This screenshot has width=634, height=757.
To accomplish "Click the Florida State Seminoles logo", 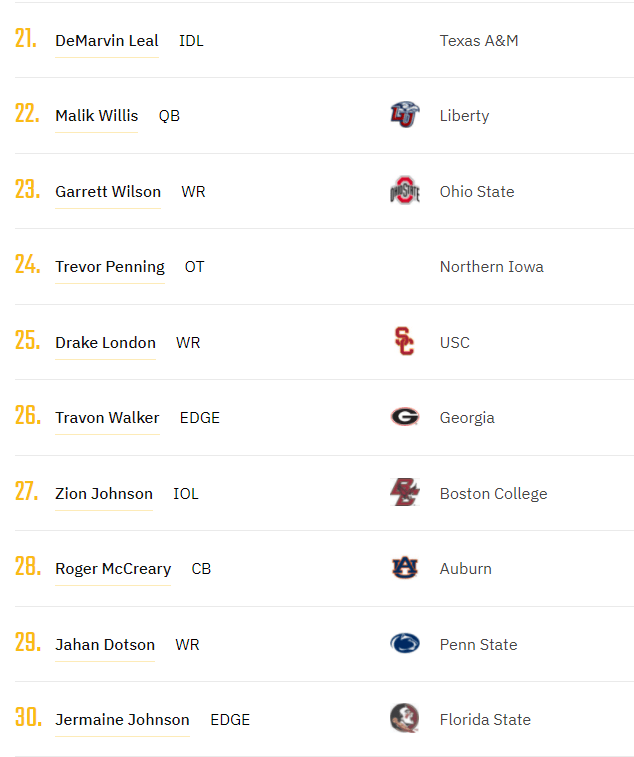I will (405, 719).
